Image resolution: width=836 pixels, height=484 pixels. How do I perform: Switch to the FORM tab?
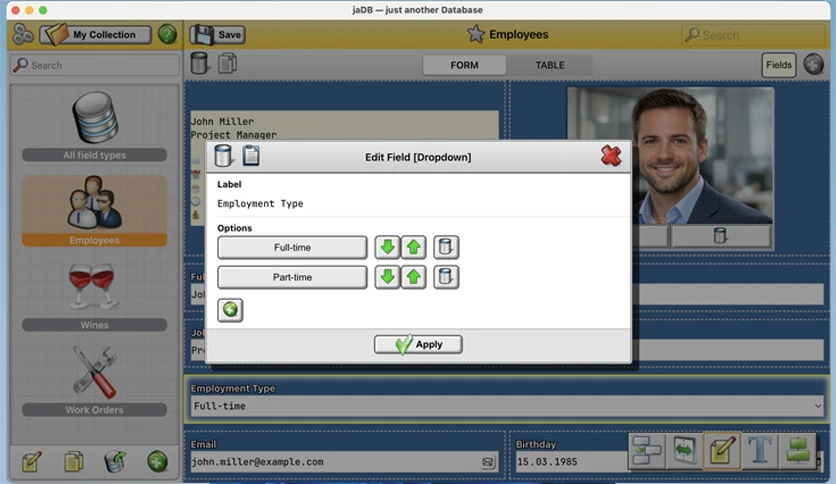coord(464,65)
